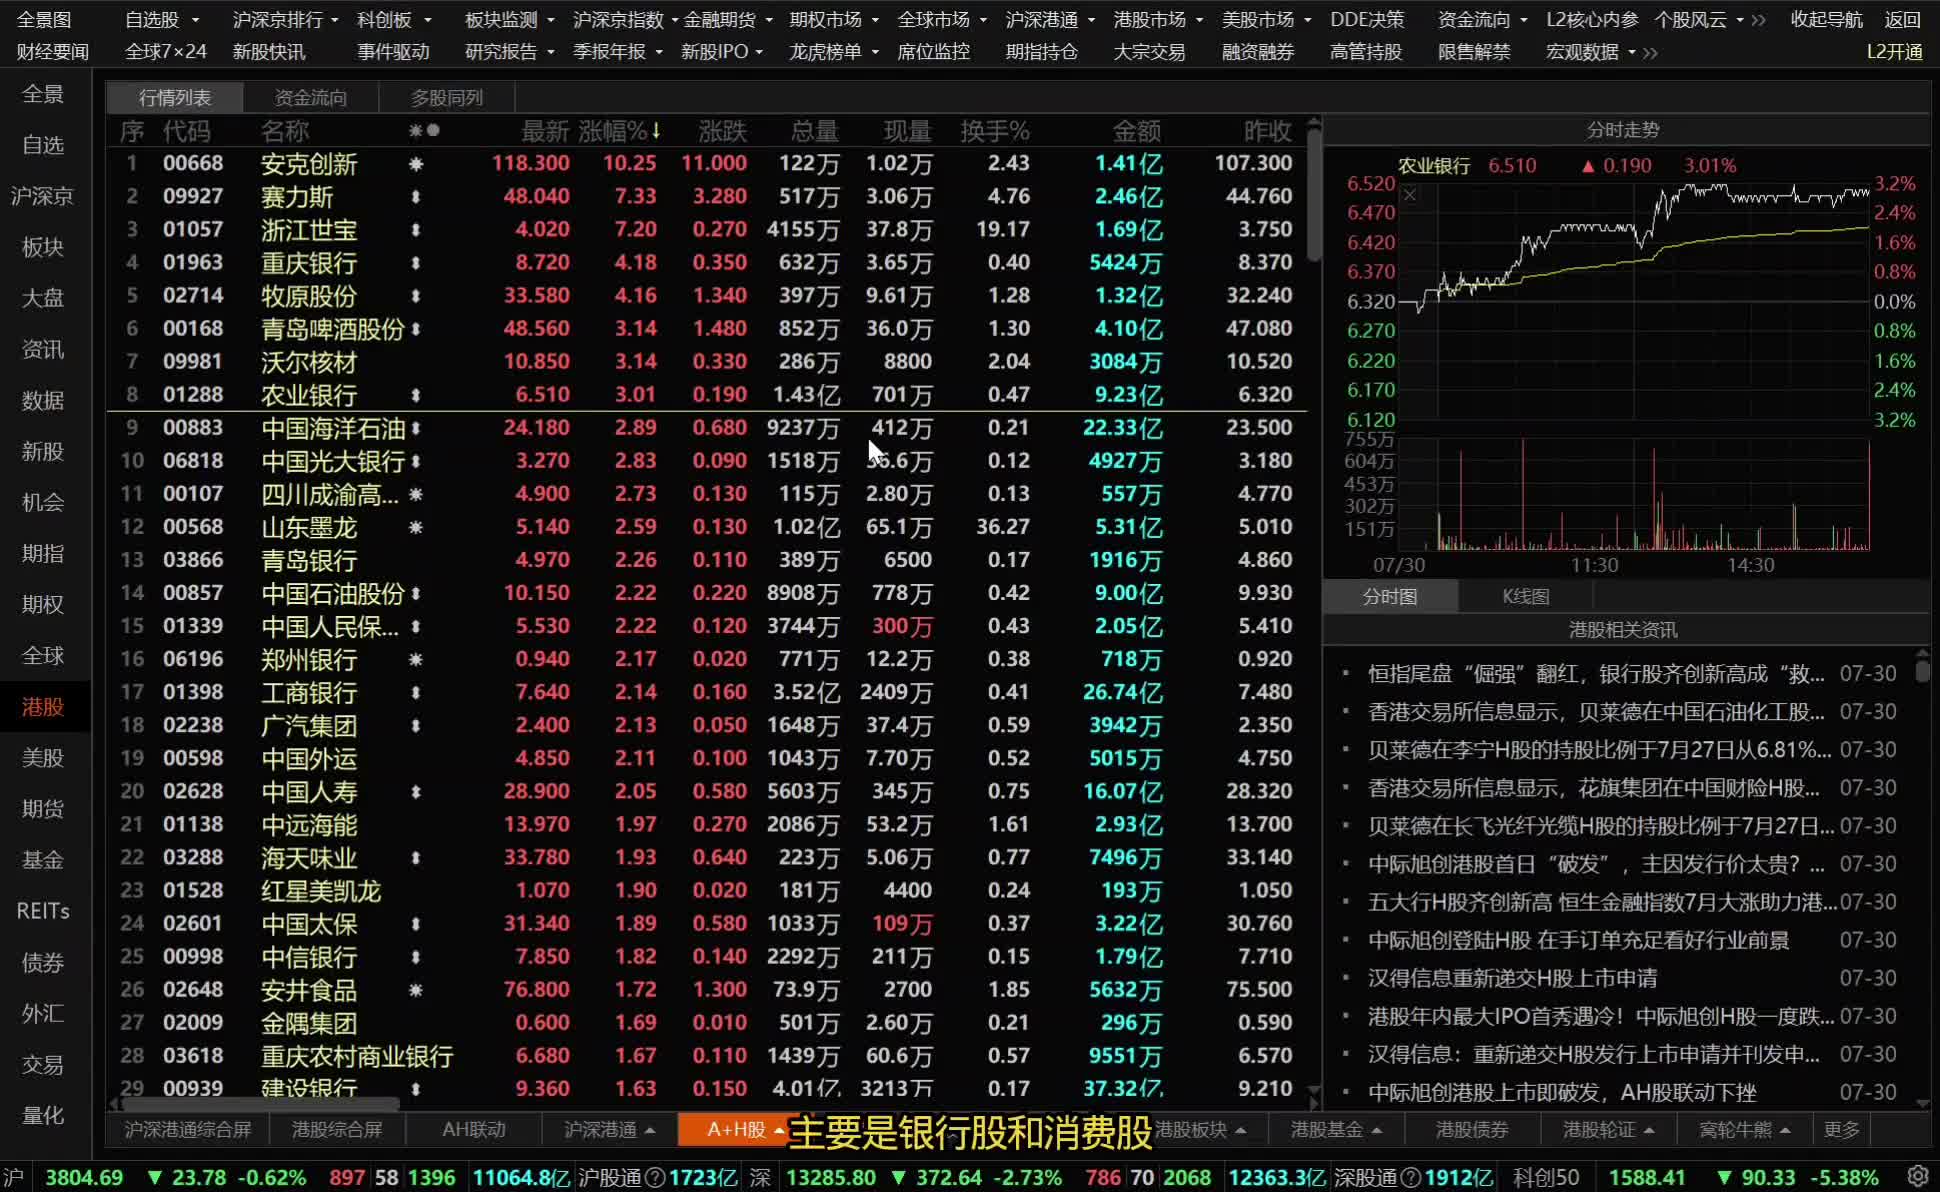Sort the list by 金额 column header

(1137, 131)
